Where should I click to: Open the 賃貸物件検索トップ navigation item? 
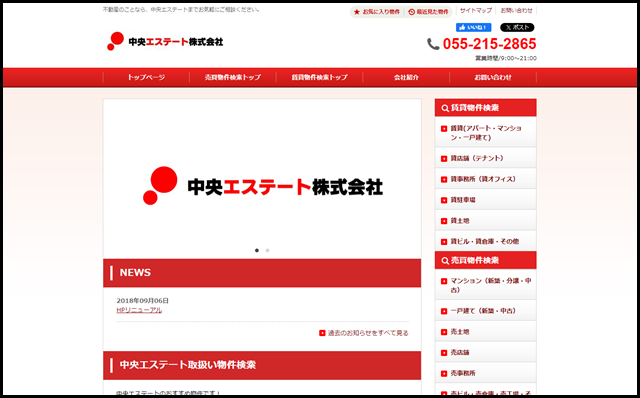pos(319,77)
